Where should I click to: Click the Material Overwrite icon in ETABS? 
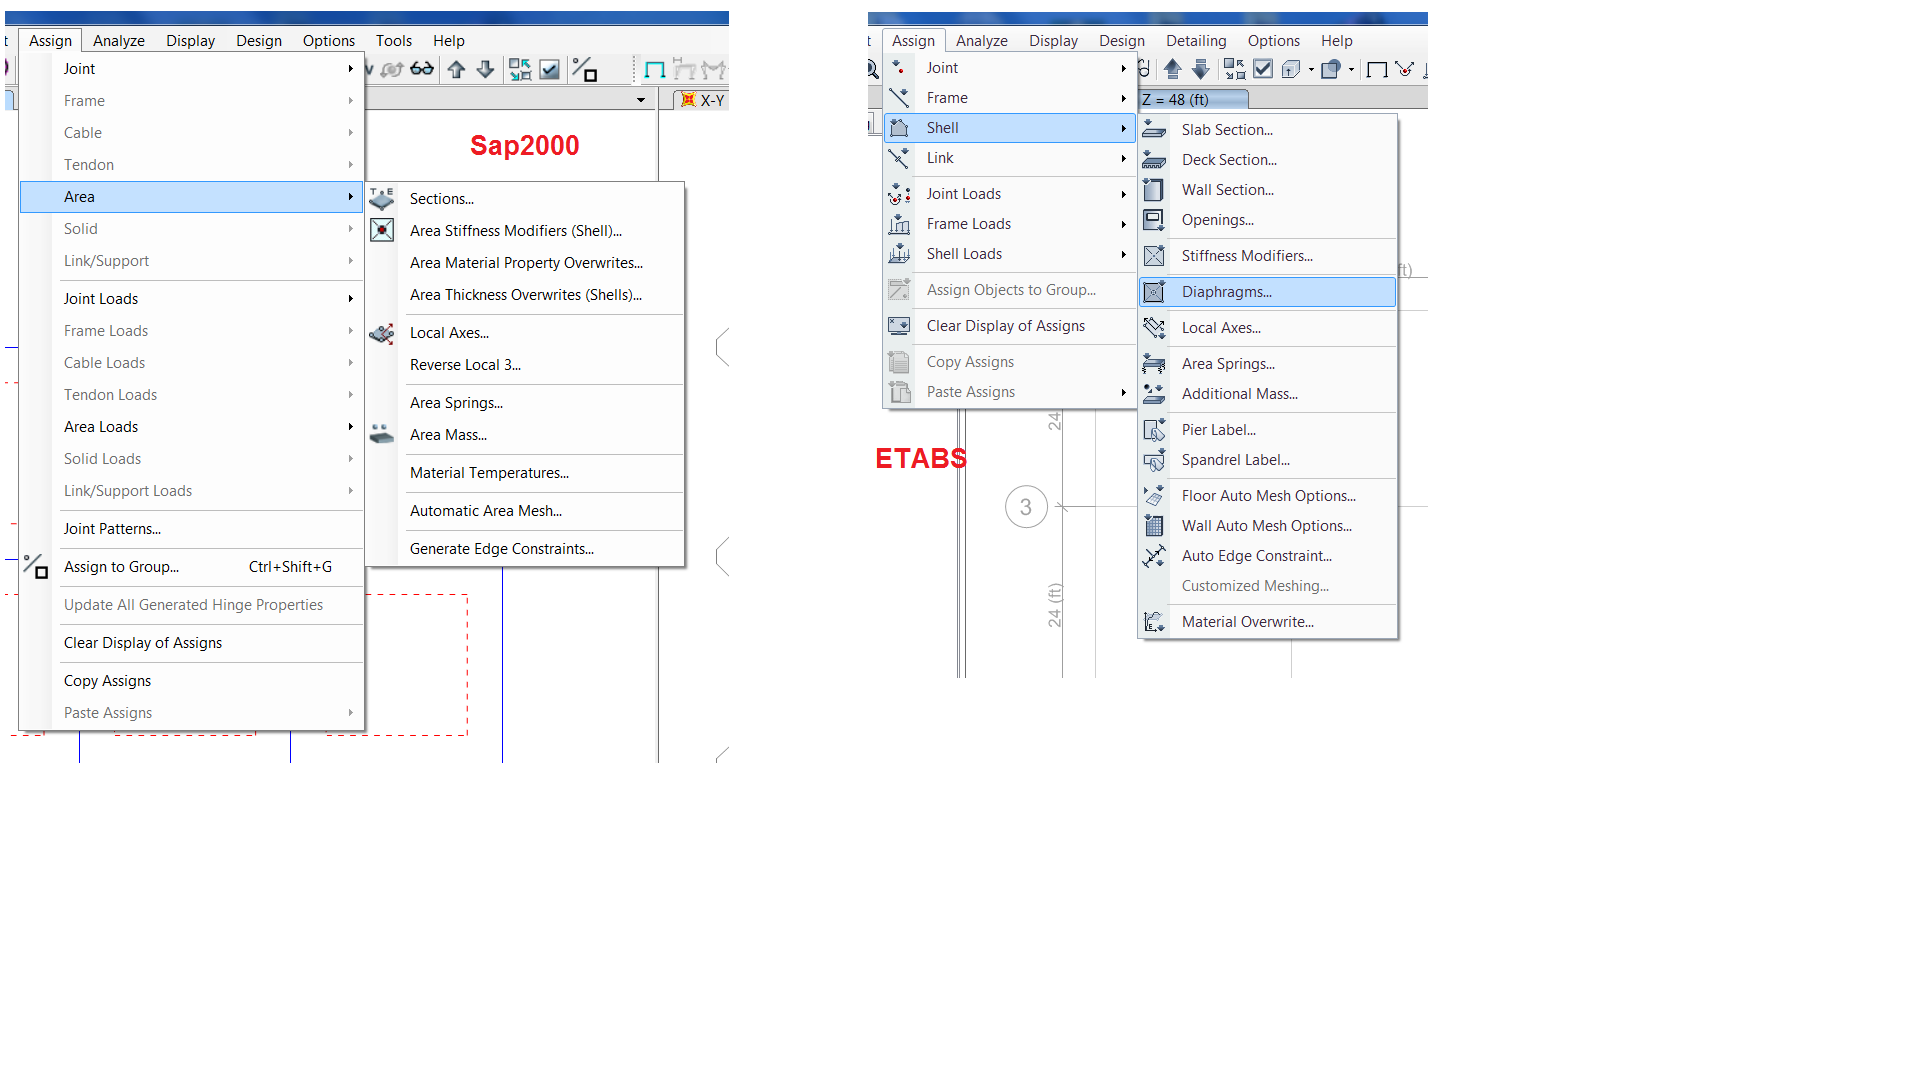pyautogui.click(x=1154, y=622)
